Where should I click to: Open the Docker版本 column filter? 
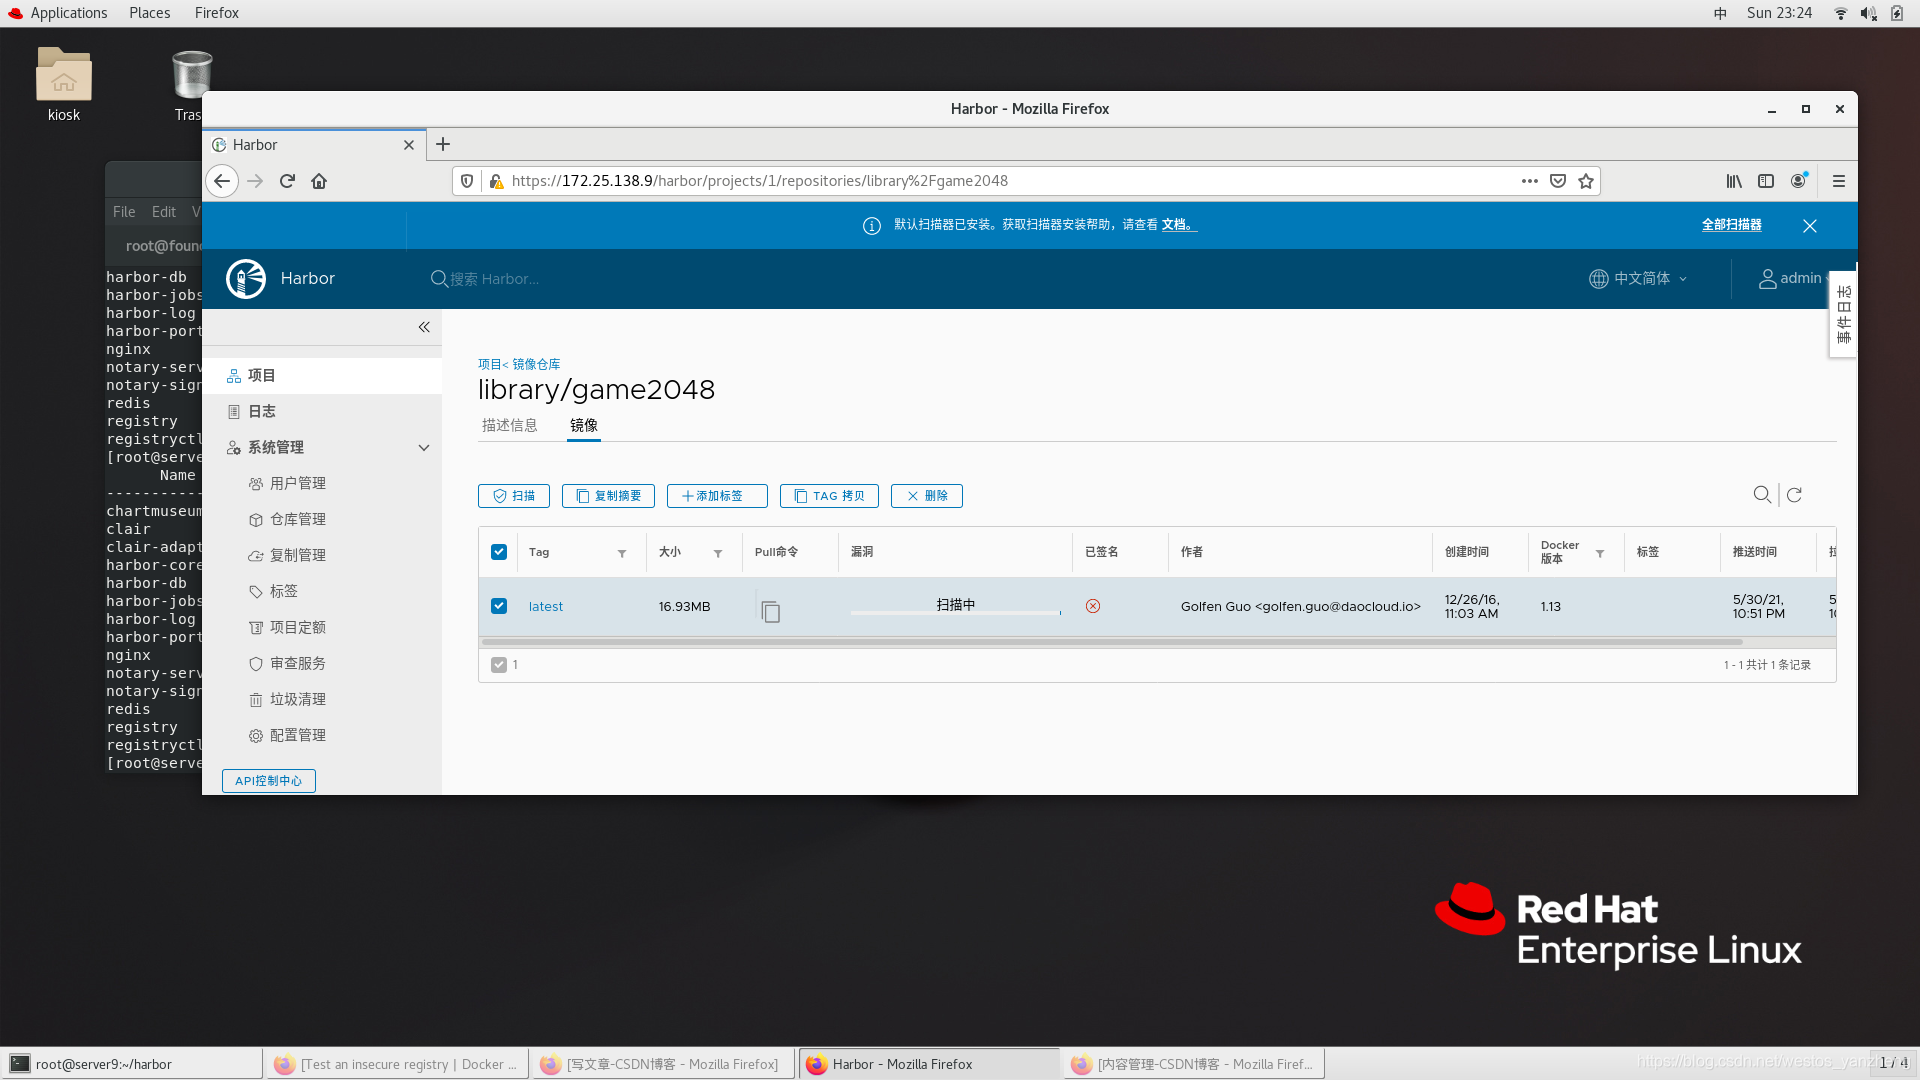point(1600,553)
